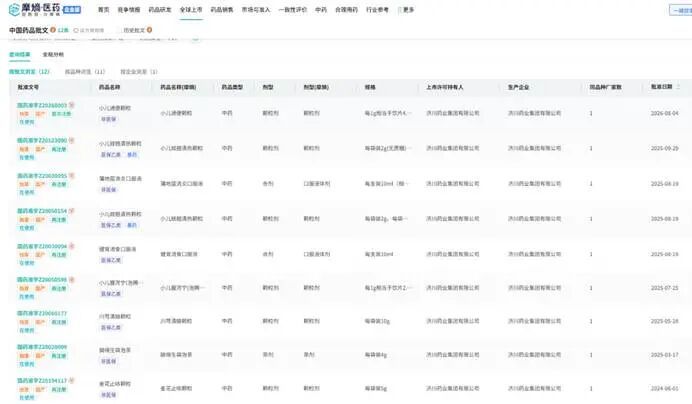Viewport: 692px width, 404px height.
Task: Select the 全球上市 navigation item
Action: [191, 10]
